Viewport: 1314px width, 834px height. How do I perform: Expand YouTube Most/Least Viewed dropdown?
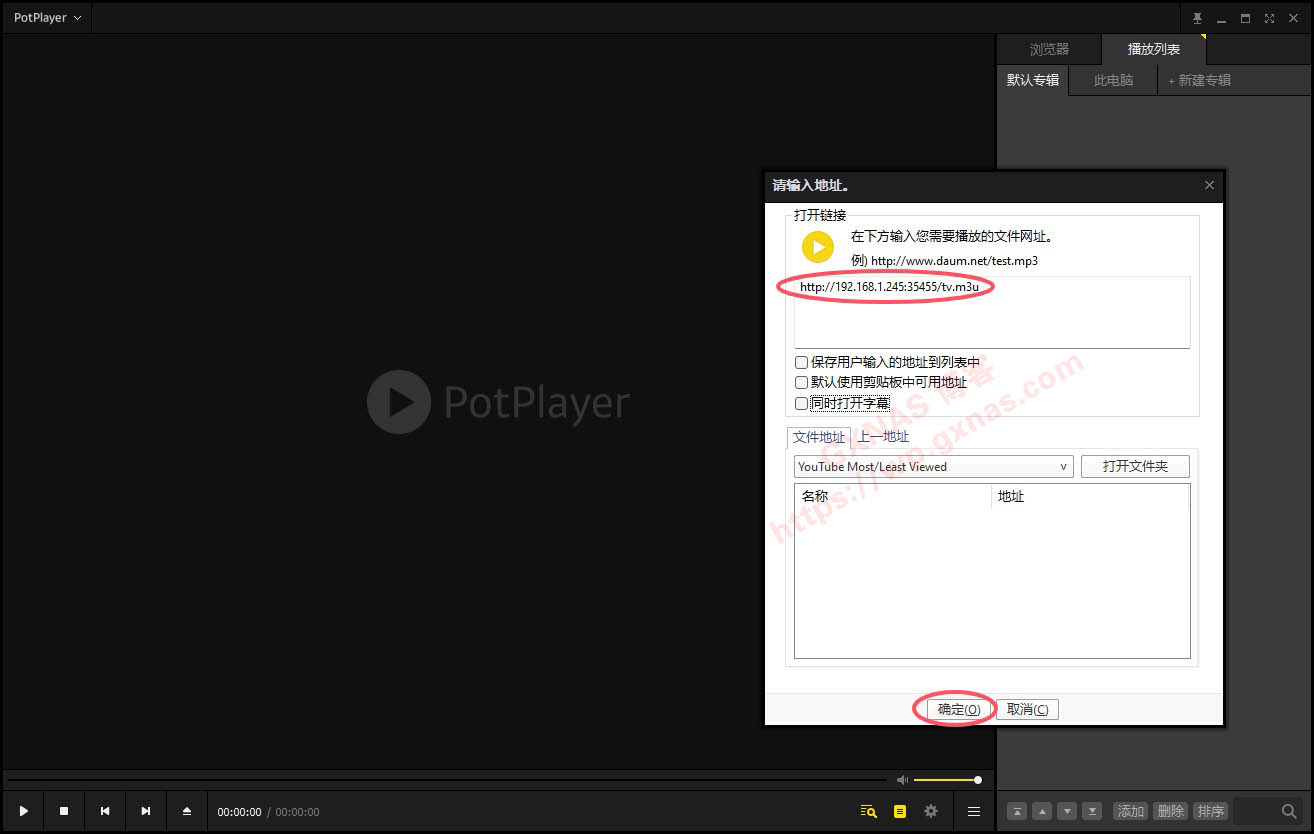point(1063,467)
